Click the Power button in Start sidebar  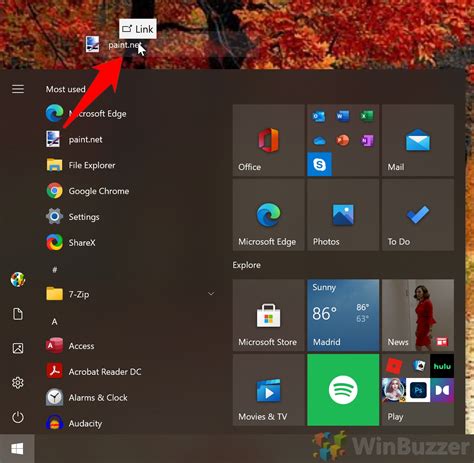click(18, 417)
